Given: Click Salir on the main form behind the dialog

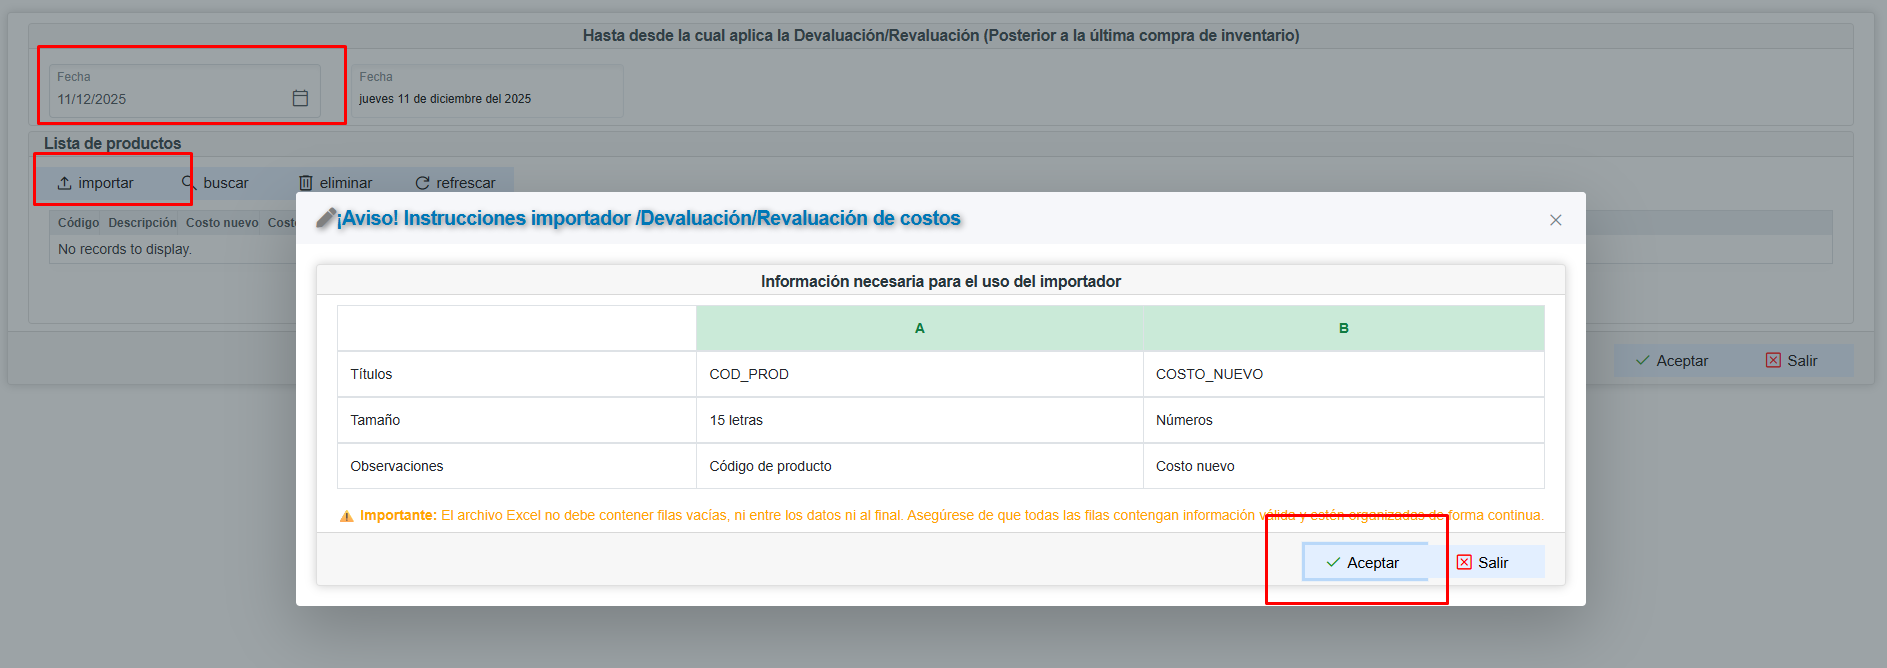Looking at the screenshot, I should 1791,361.
